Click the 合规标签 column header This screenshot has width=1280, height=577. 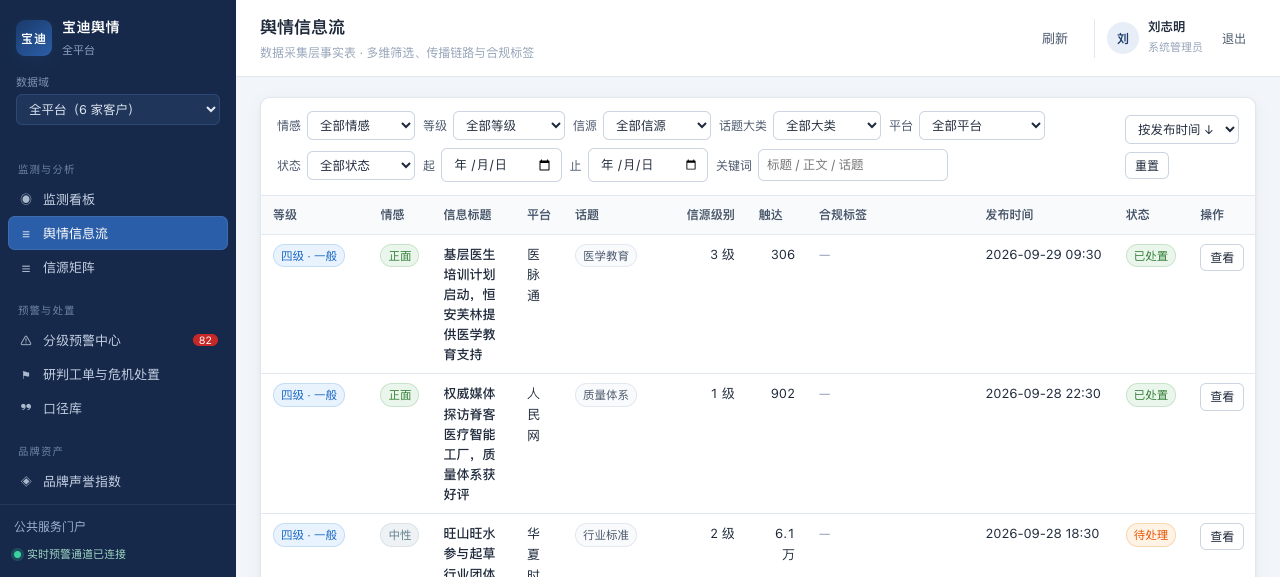click(843, 215)
